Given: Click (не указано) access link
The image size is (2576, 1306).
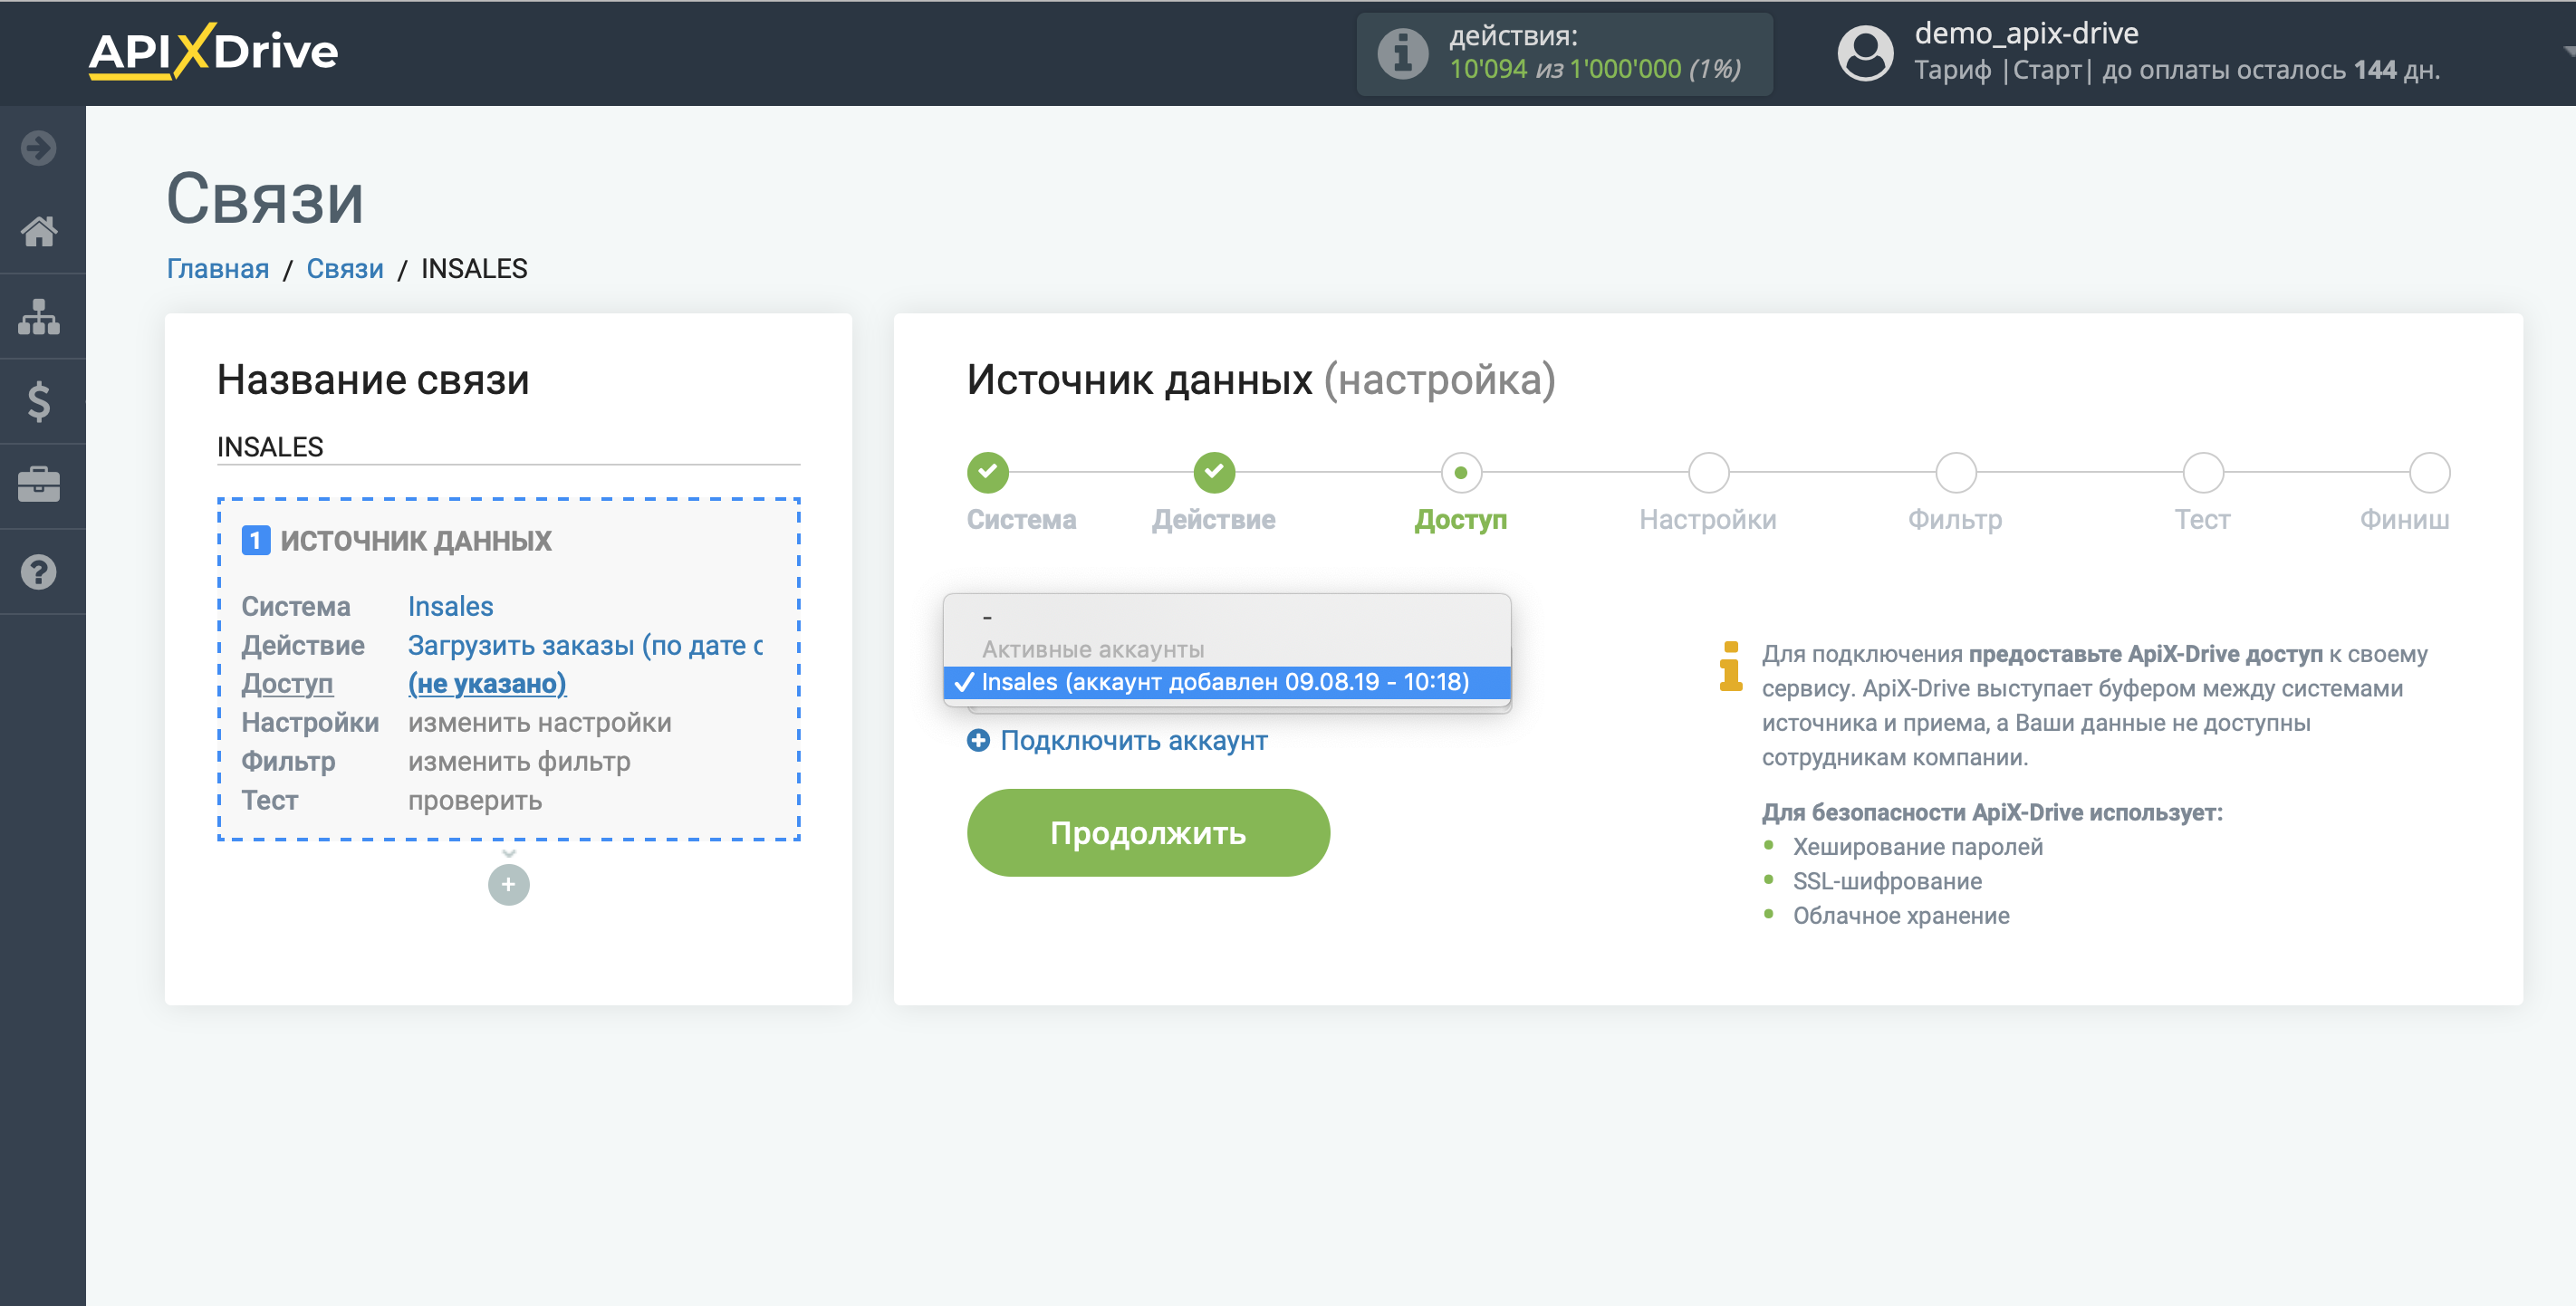Looking at the screenshot, I should 487,684.
